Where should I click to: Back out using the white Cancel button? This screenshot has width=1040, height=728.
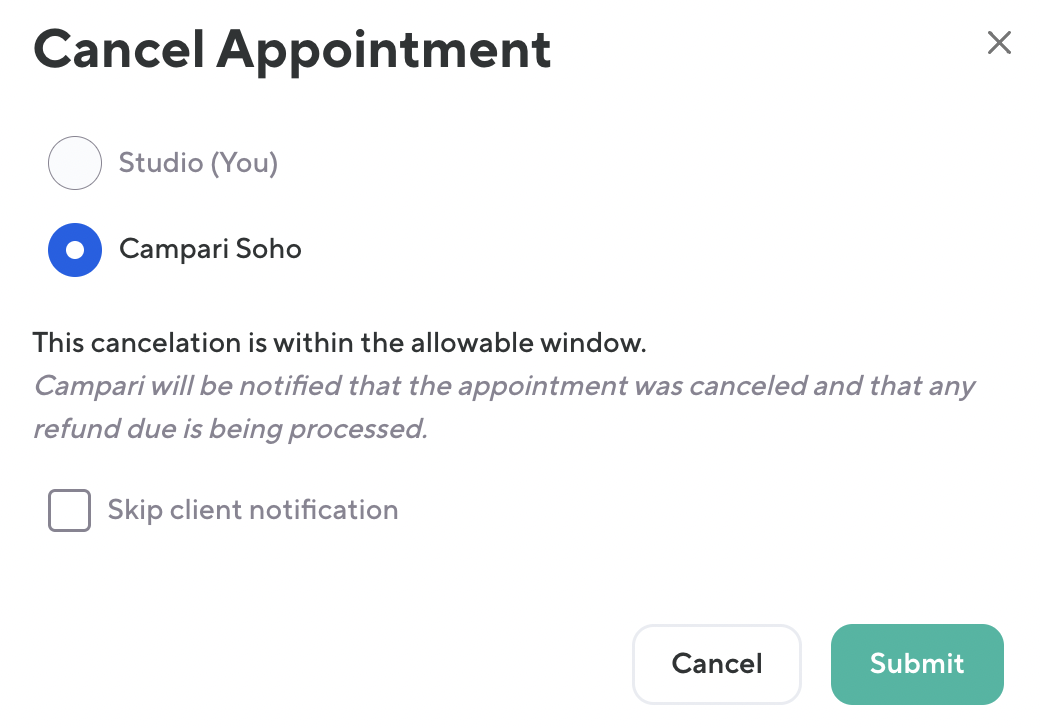pos(716,664)
